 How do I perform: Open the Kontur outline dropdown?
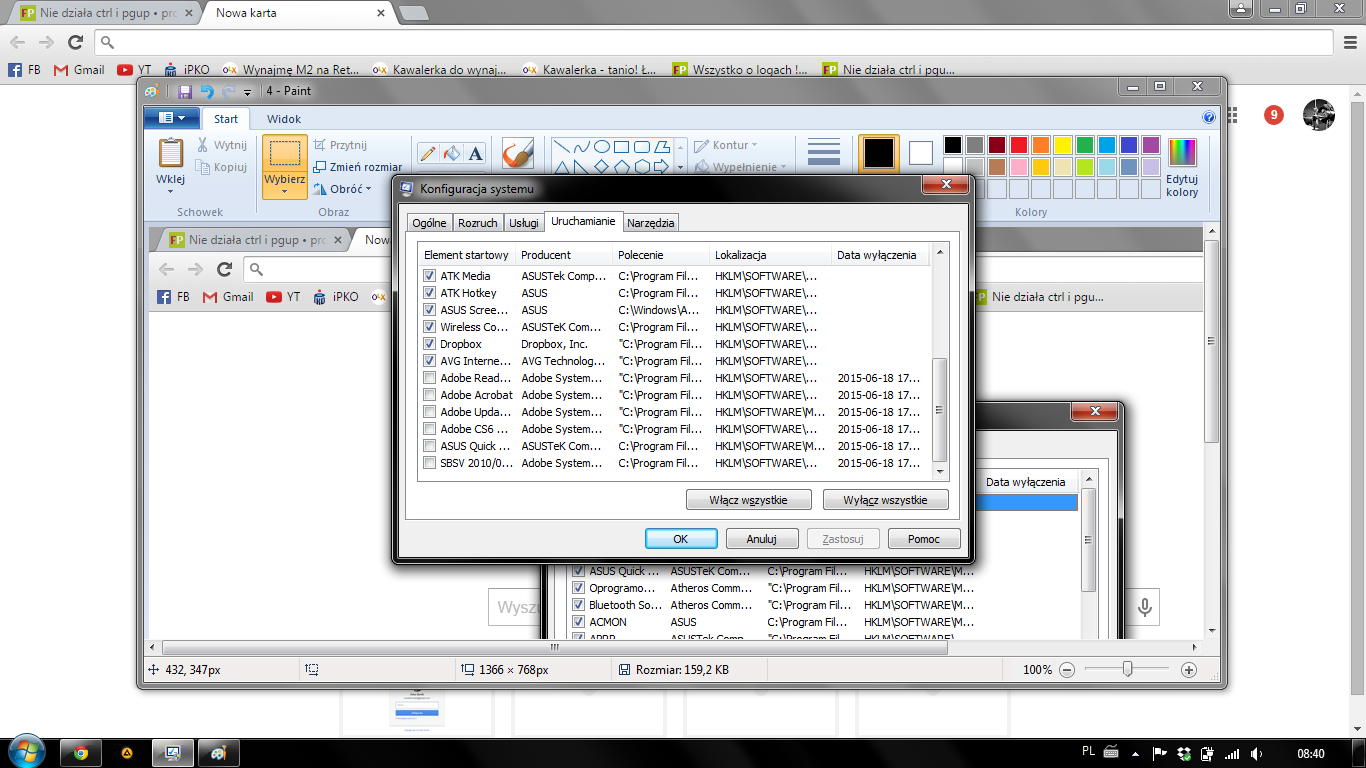coord(727,145)
